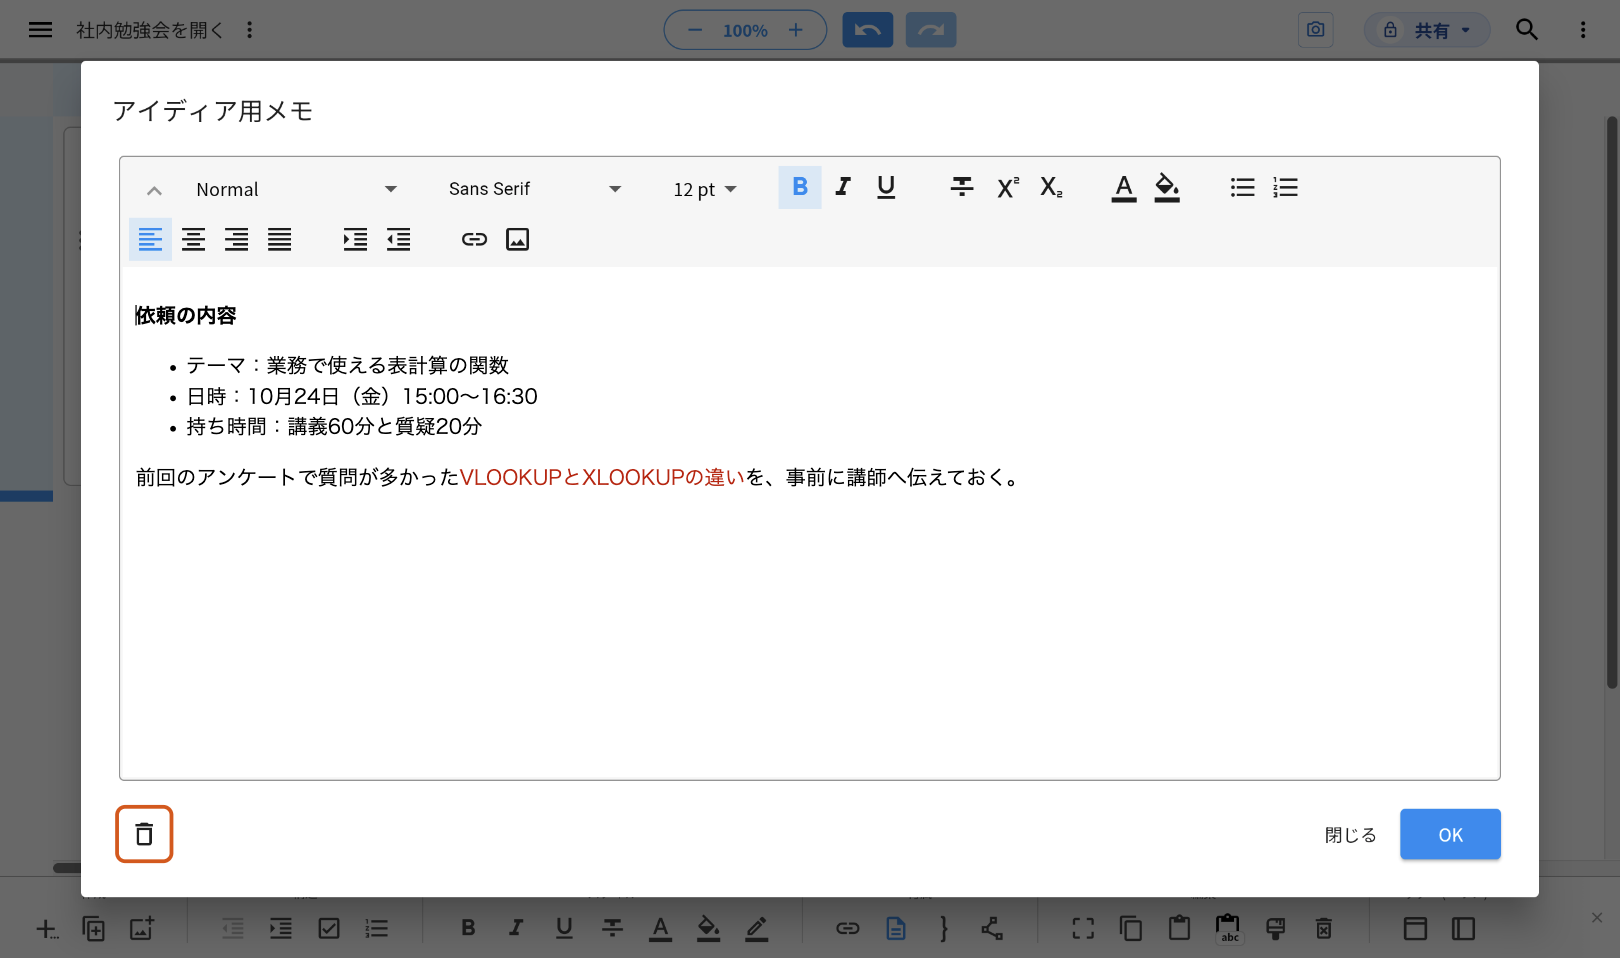Apply subscript formatting

click(1051, 187)
